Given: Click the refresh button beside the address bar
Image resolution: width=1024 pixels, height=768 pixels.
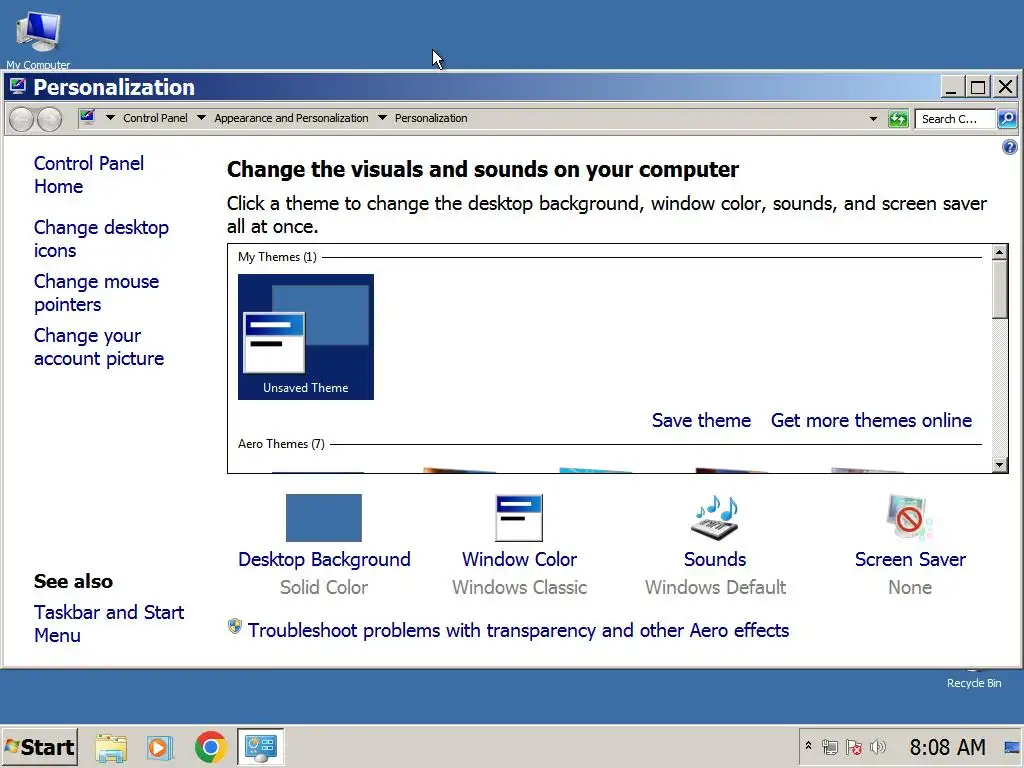Looking at the screenshot, I should 899,119.
